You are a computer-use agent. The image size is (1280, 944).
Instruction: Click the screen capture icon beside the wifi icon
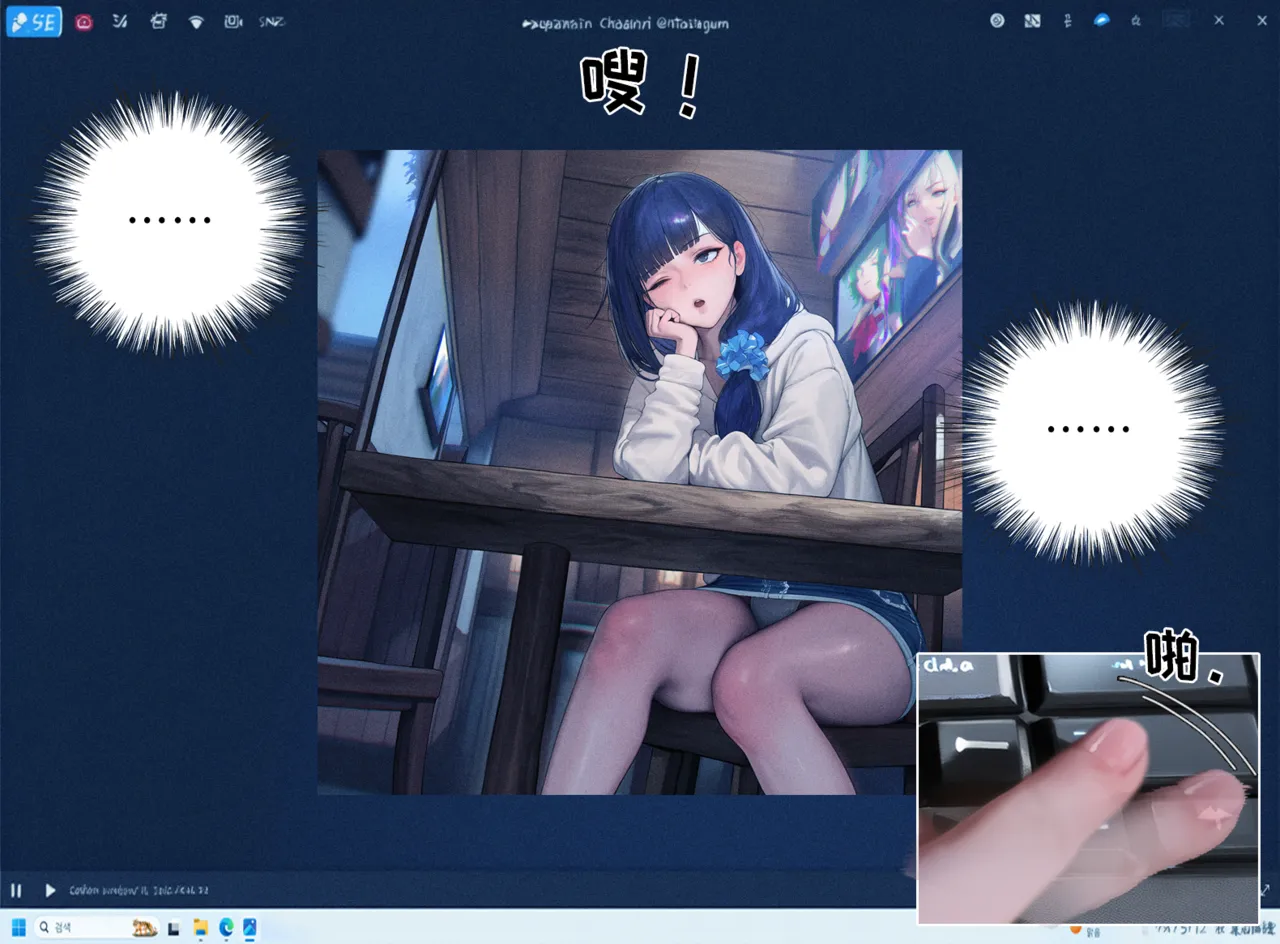(233, 21)
